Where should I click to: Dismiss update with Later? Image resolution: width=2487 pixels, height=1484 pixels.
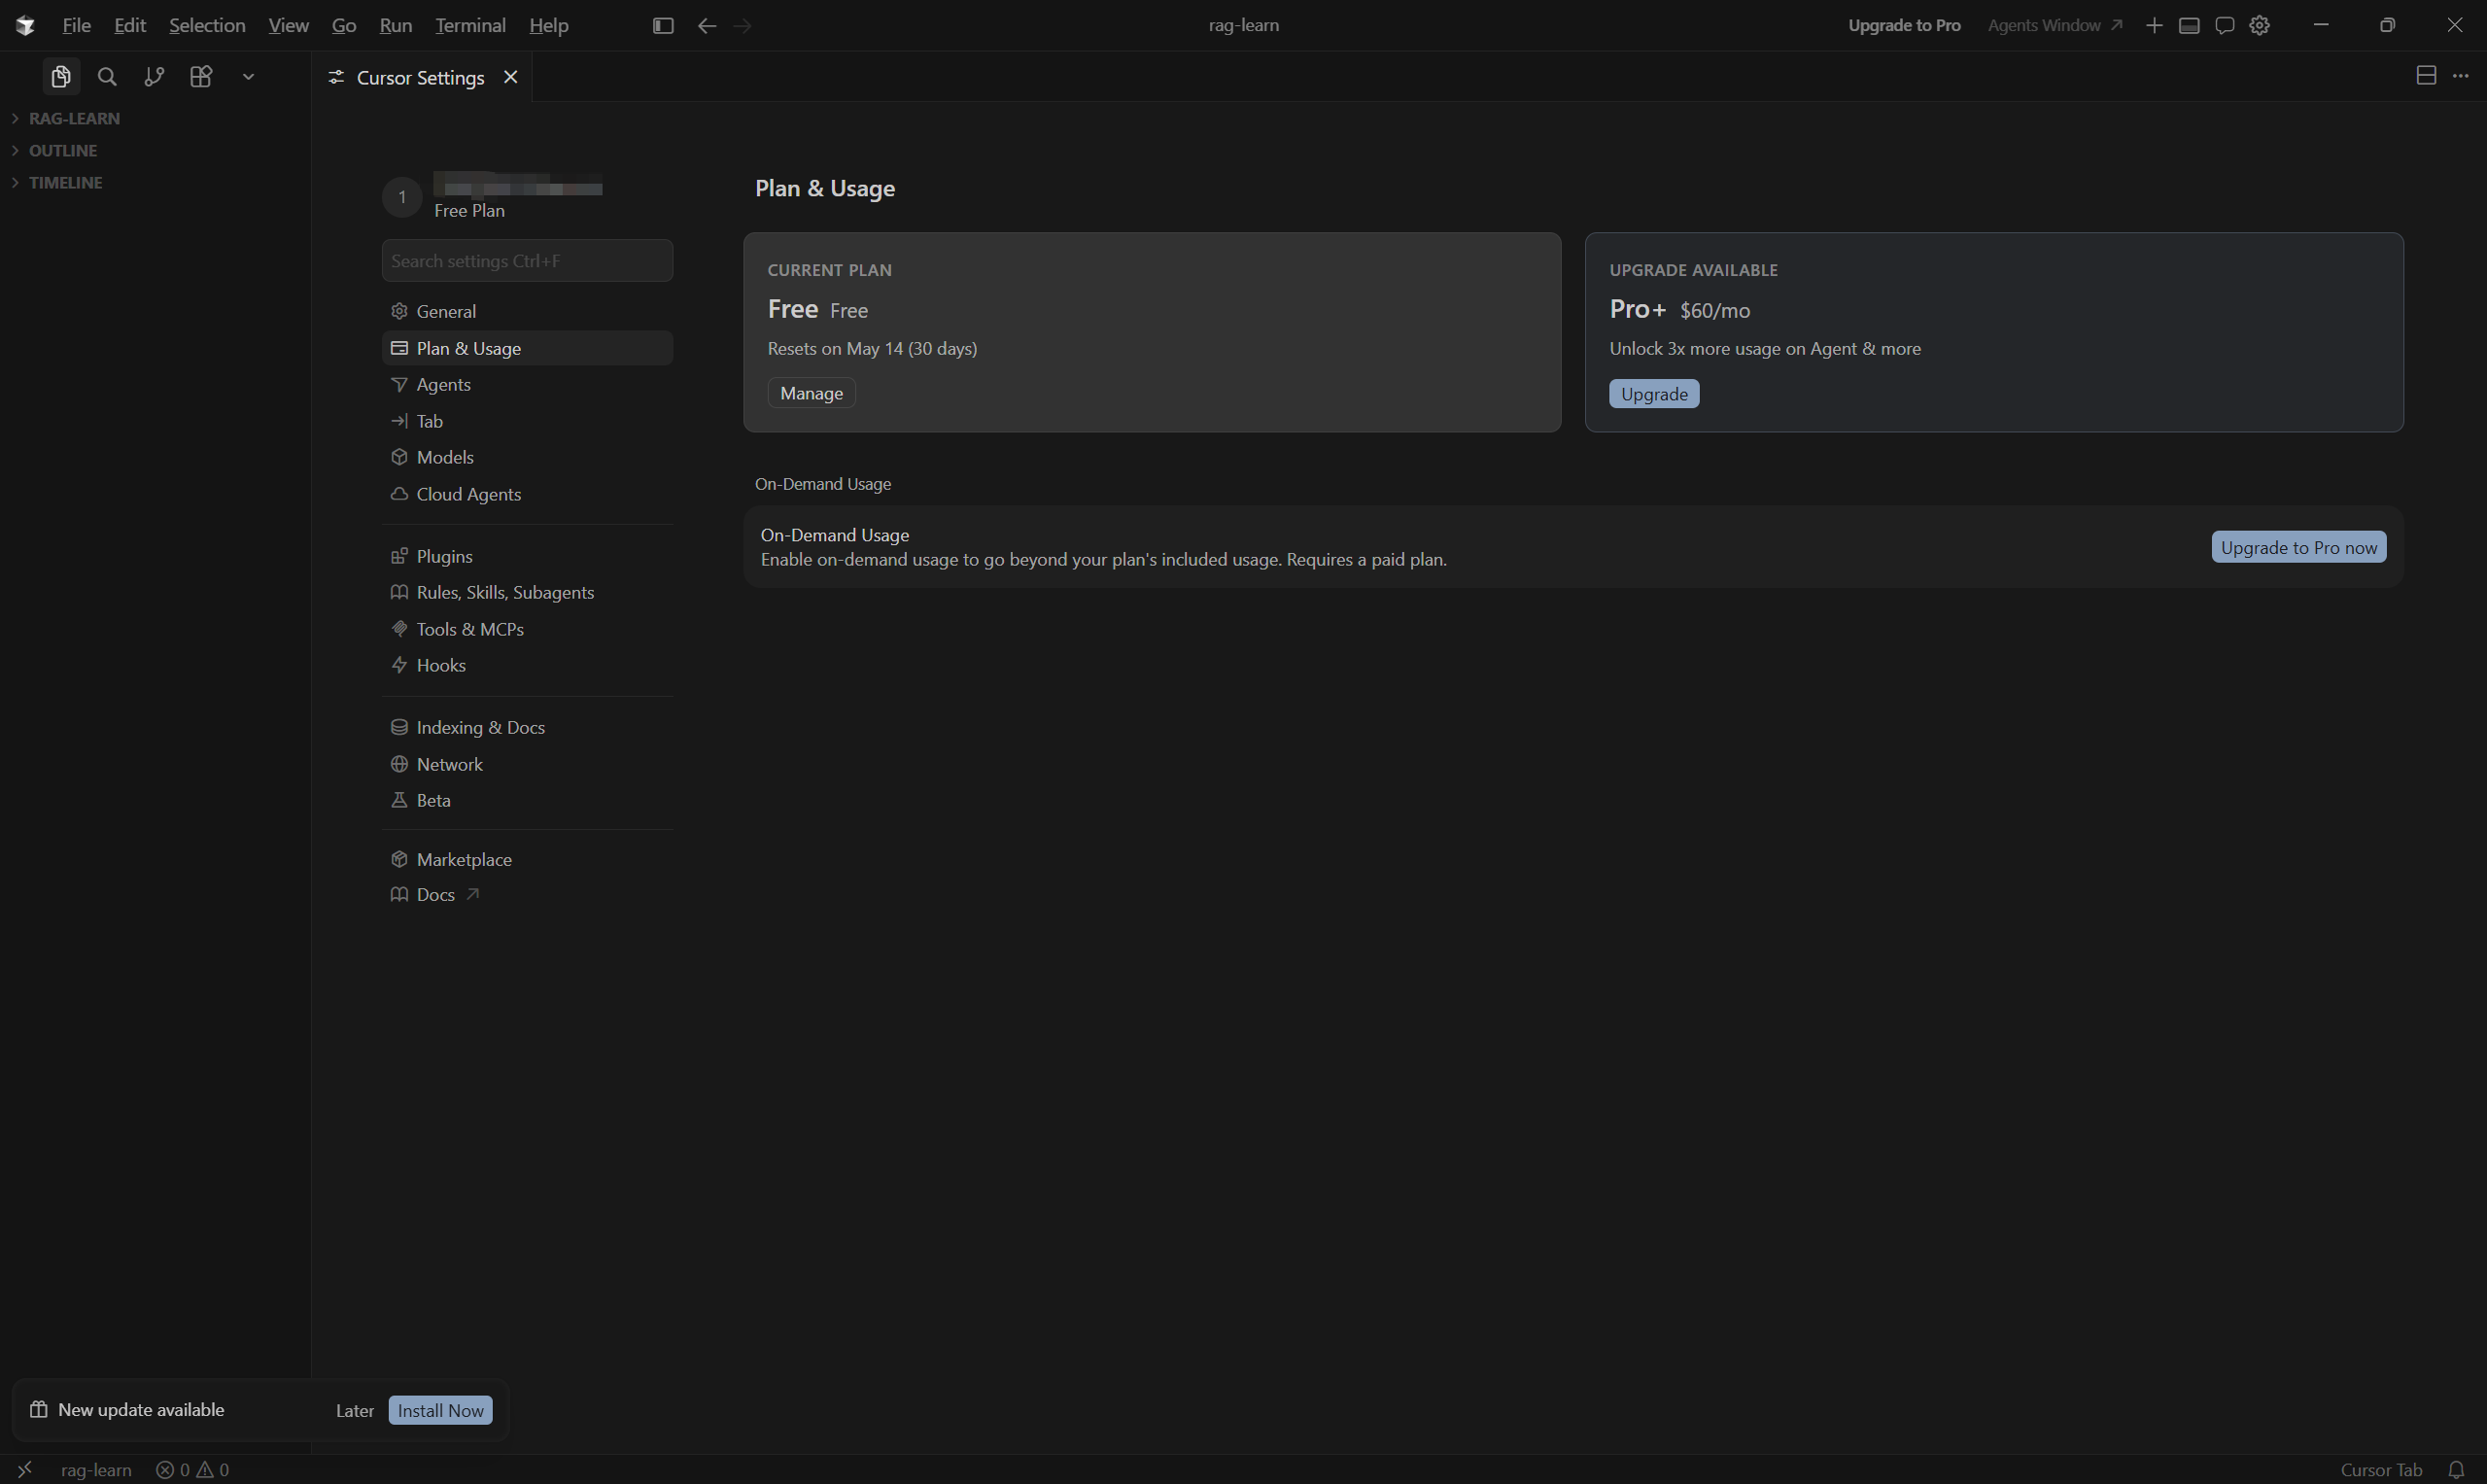click(355, 1410)
